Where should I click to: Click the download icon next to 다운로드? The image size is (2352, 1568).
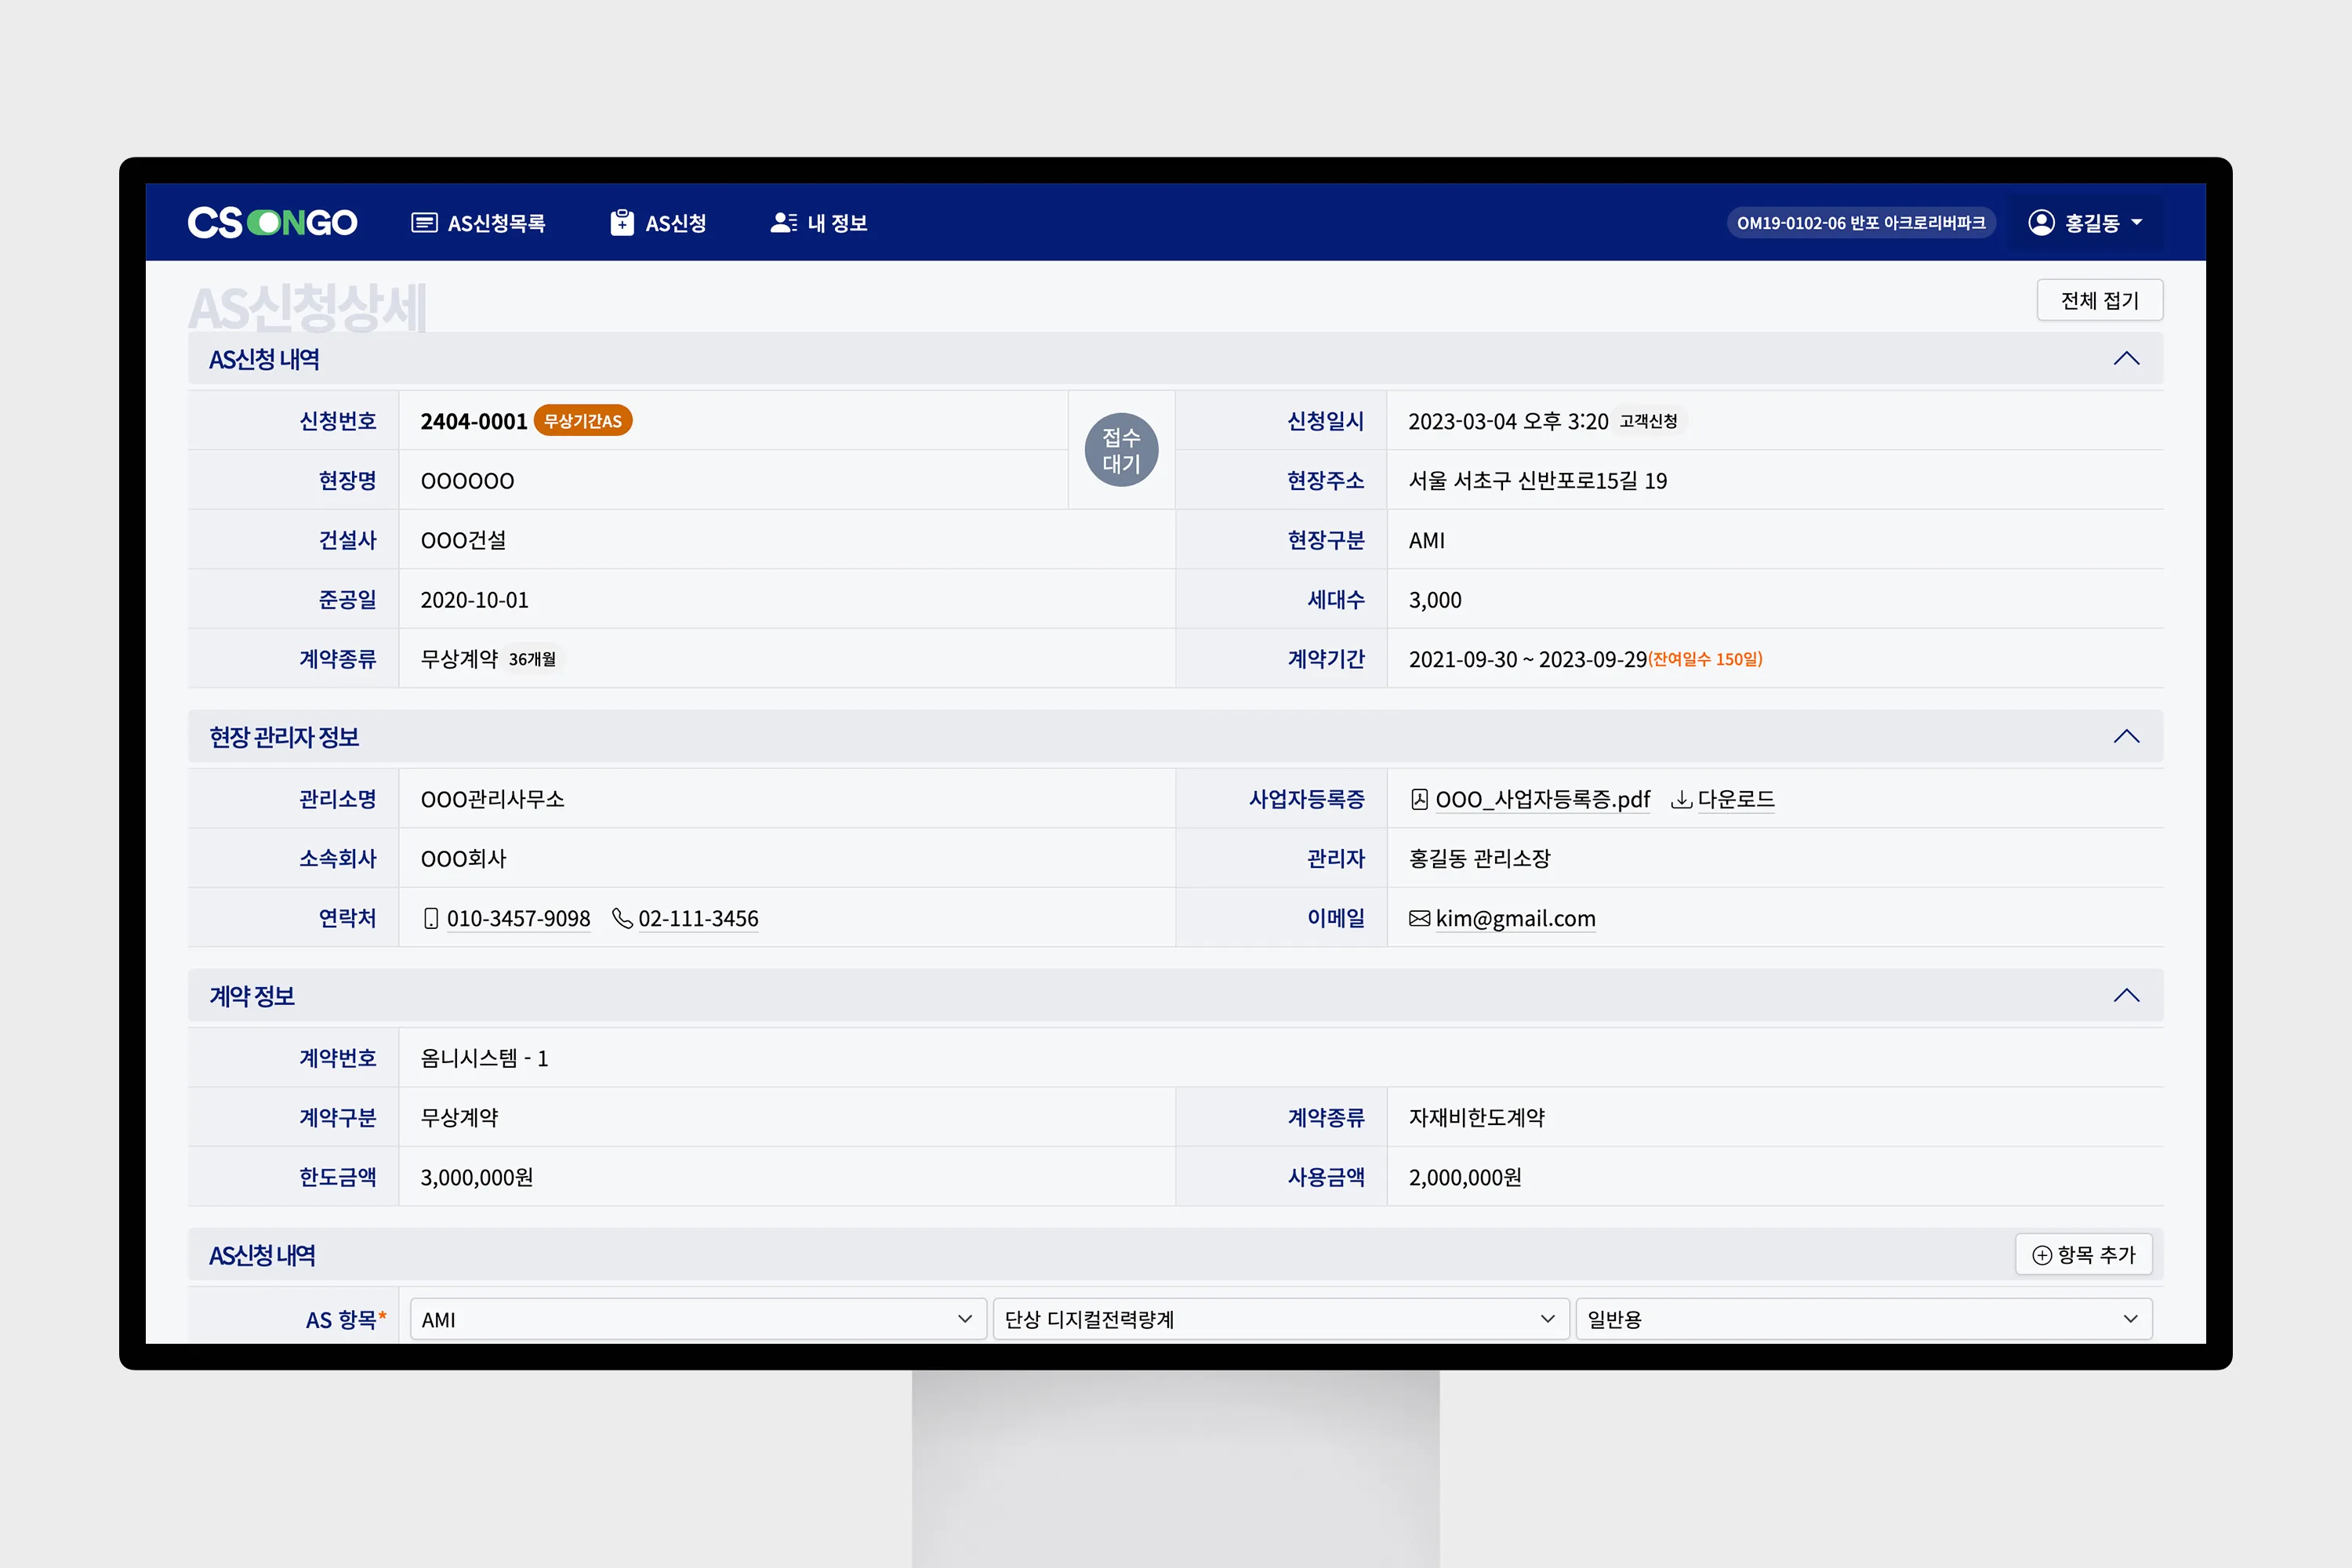(x=1681, y=799)
